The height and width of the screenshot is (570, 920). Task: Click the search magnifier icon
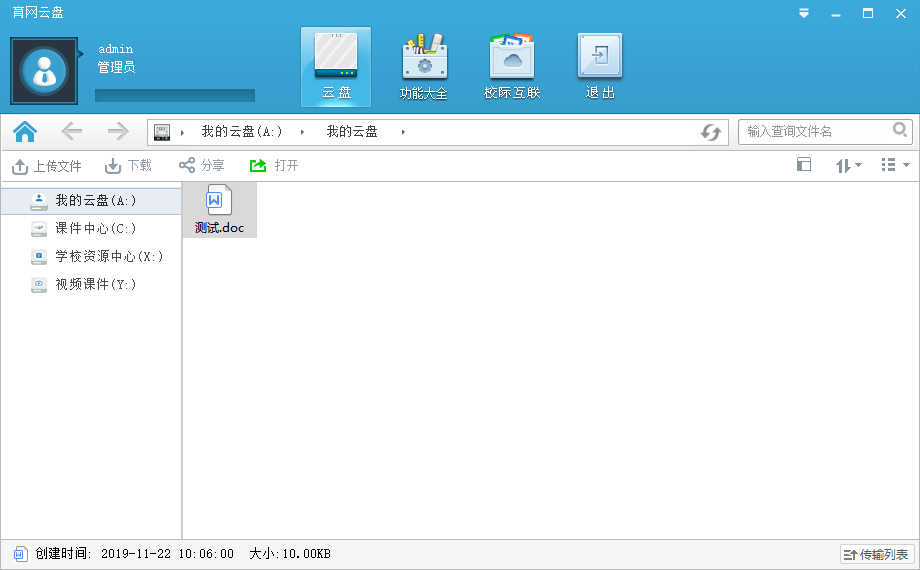[x=900, y=130]
